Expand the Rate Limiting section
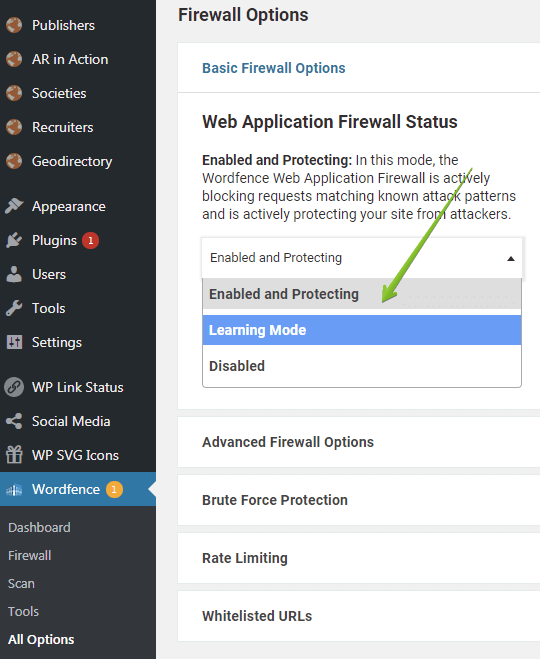 click(x=245, y=558)
